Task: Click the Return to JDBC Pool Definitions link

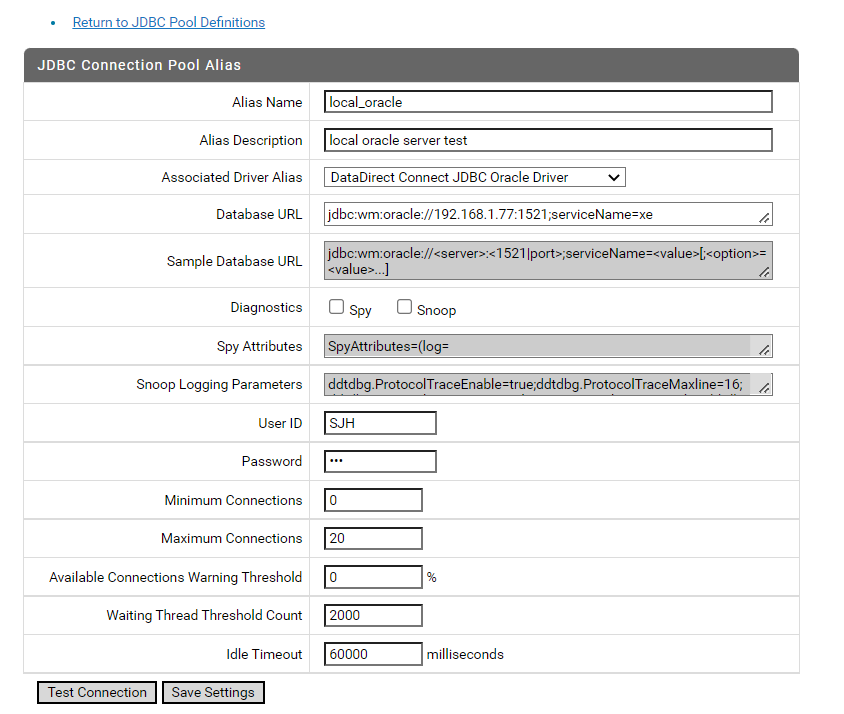Action: 168,22
